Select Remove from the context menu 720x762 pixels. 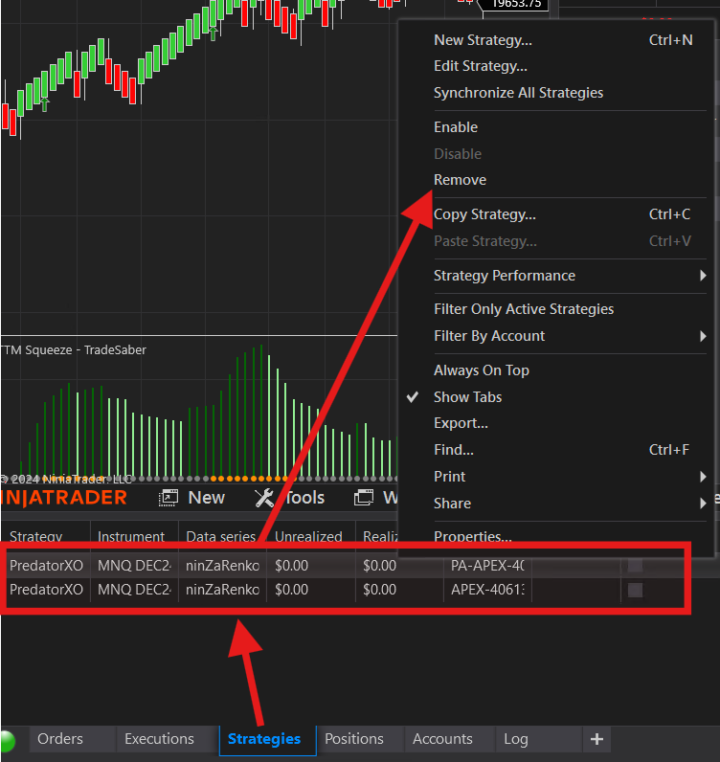(x=460, y=180)
